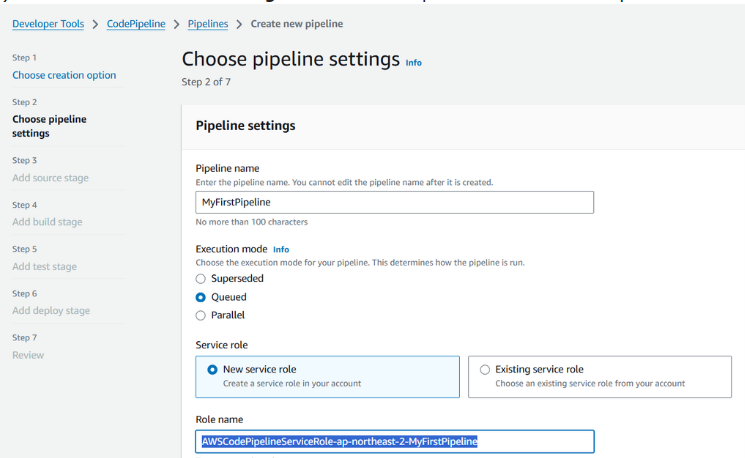Click the 'Step 2 of 7' text

[x=206, y=82]
